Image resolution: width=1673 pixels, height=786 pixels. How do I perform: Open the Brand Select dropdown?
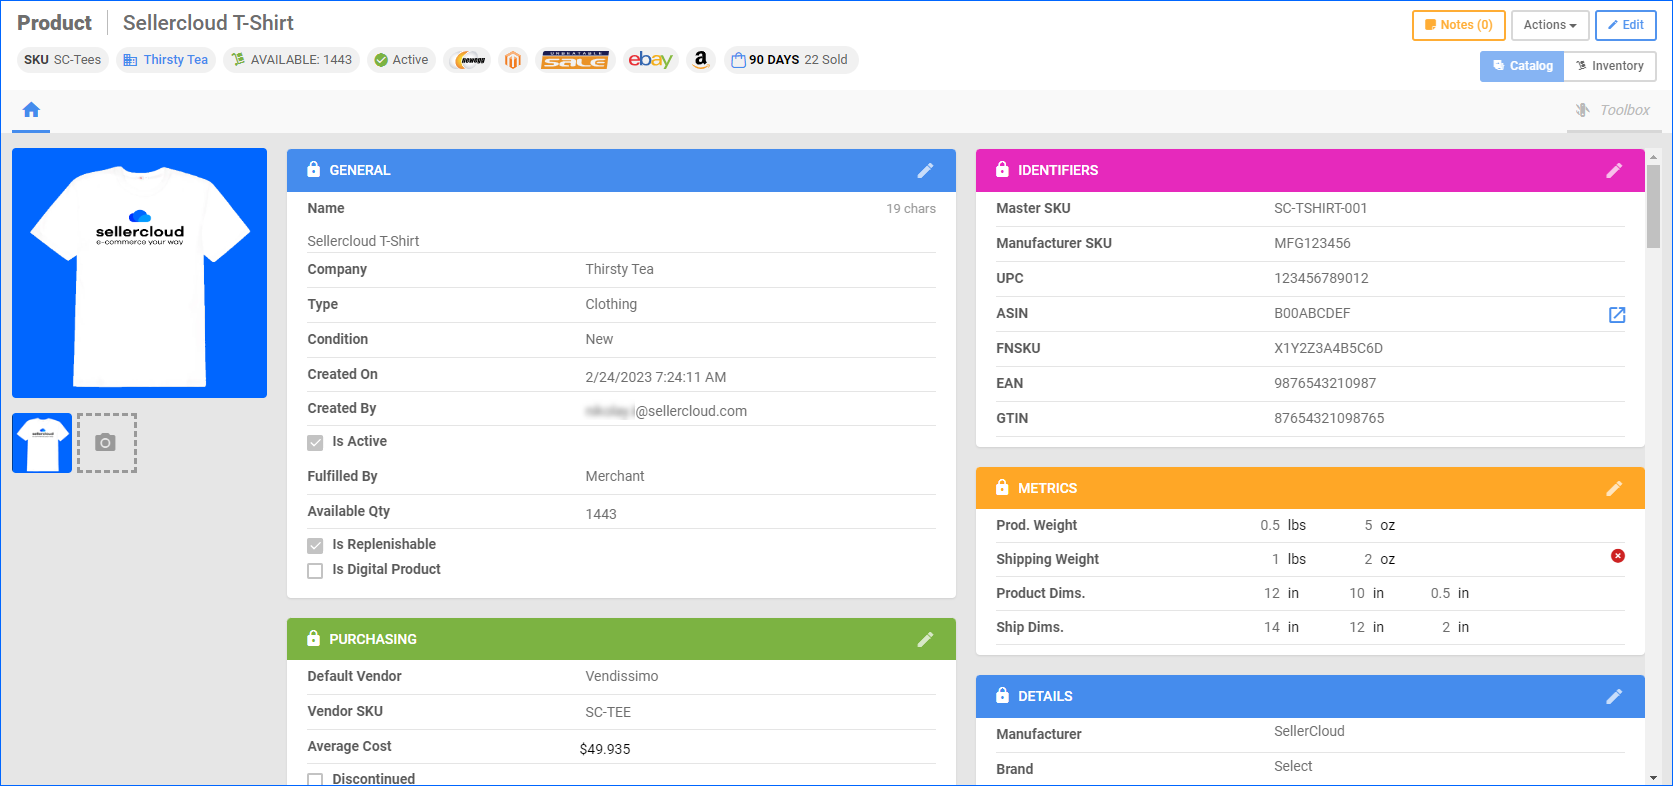pyautogui.click(x=1293, y=766)
